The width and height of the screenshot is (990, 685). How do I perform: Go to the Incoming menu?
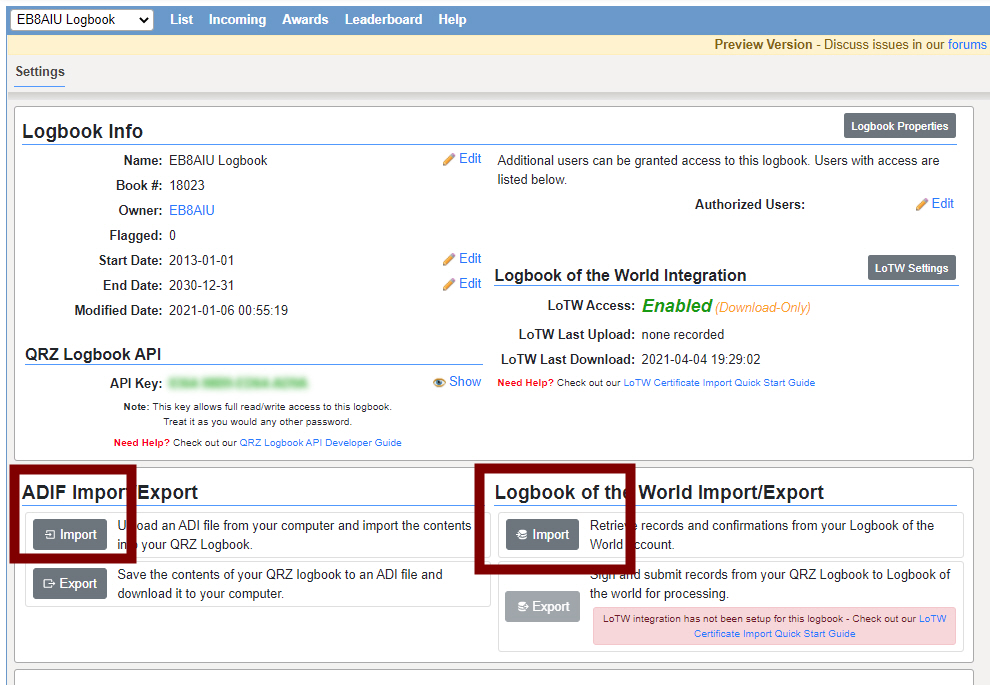coord(237,20)
